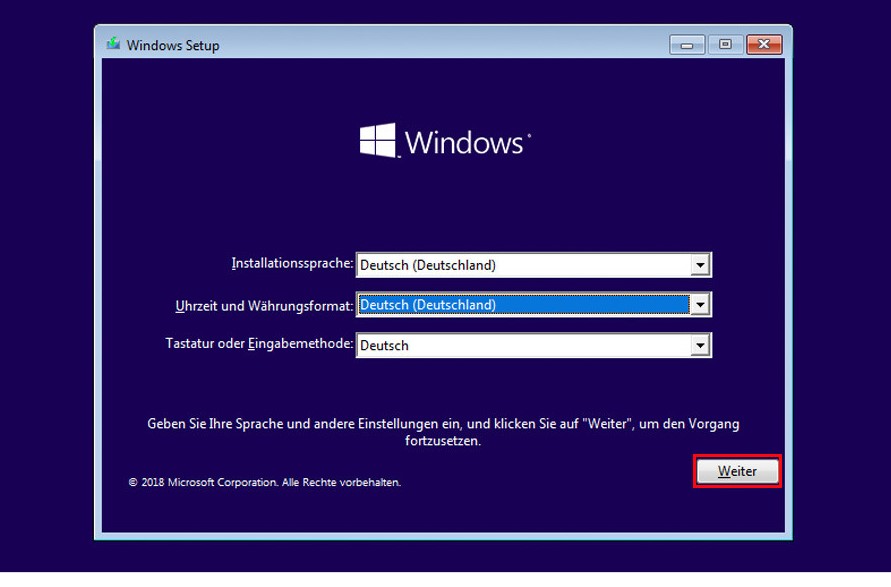Click the Windows Setup title bar icon
This screenshot has height=587, width=891.
click(113, 44)
